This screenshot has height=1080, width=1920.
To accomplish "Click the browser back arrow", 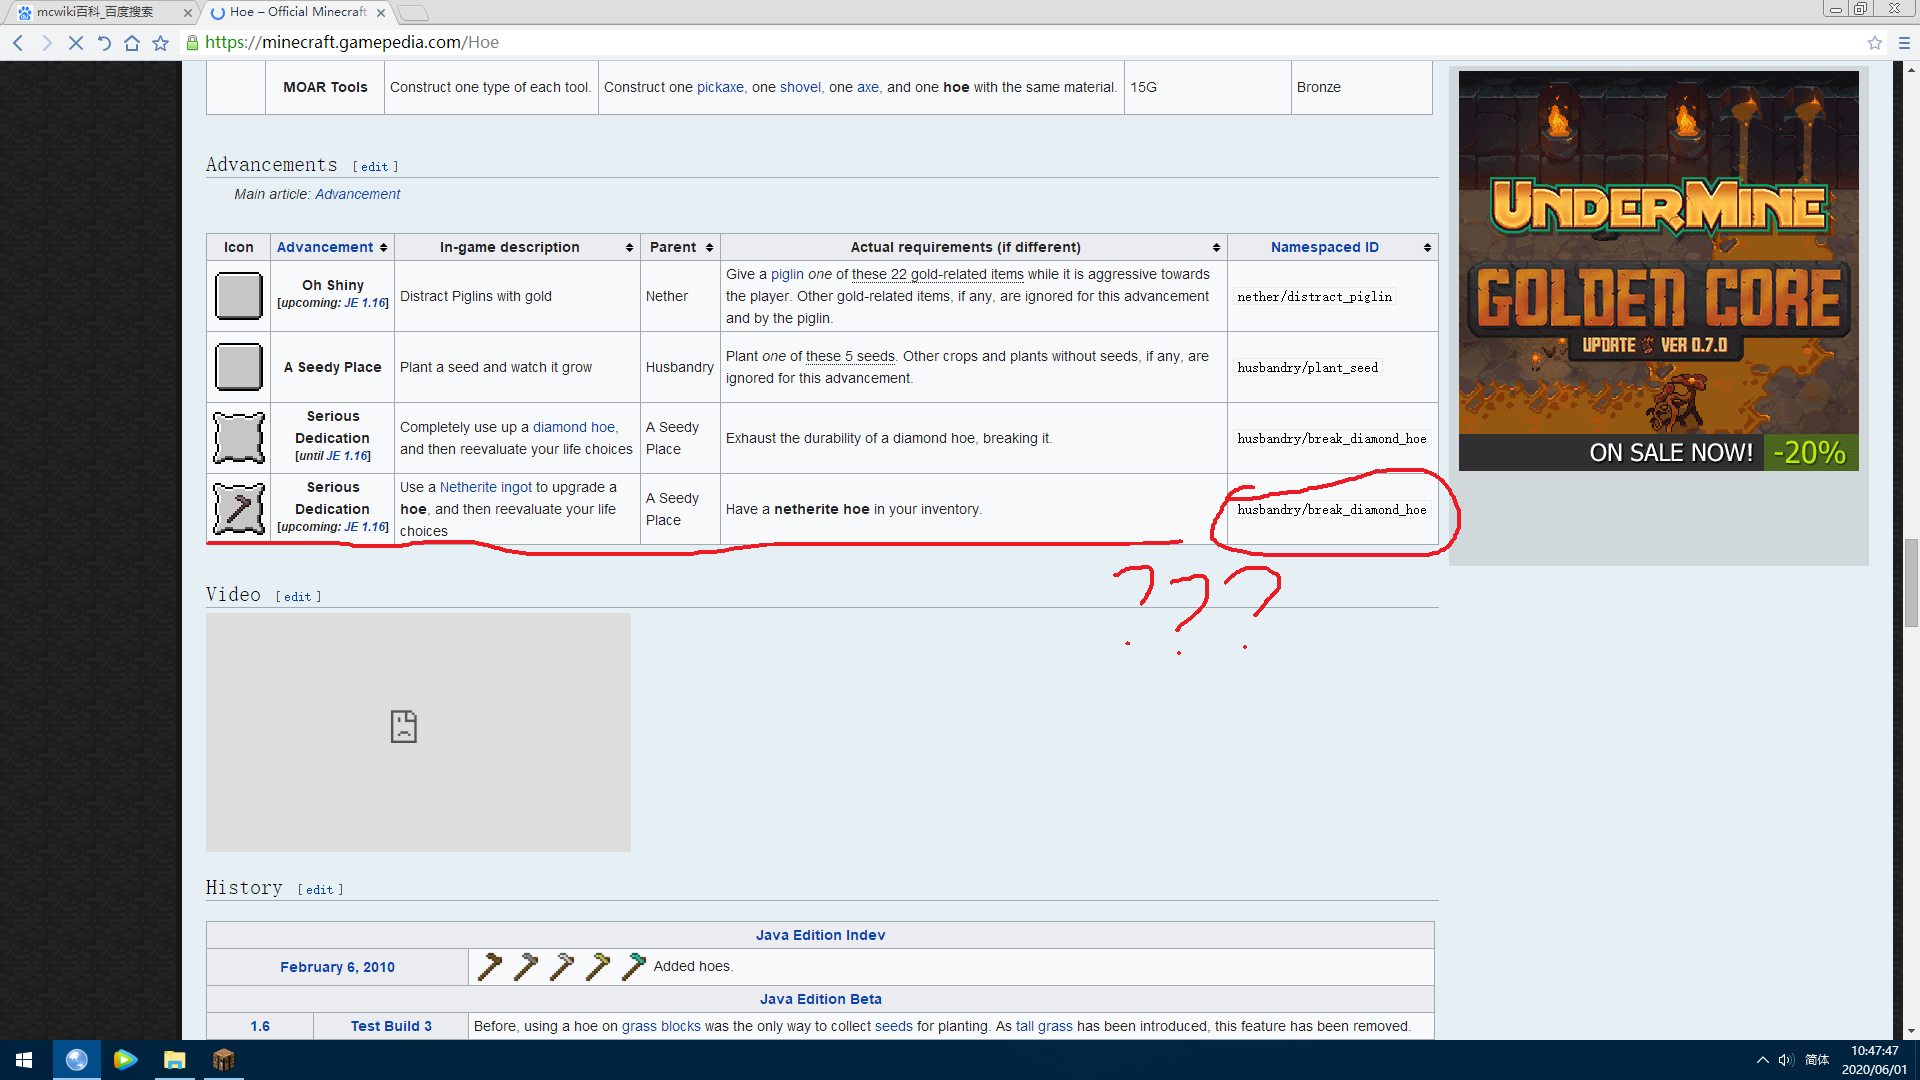I will (18, 43).
